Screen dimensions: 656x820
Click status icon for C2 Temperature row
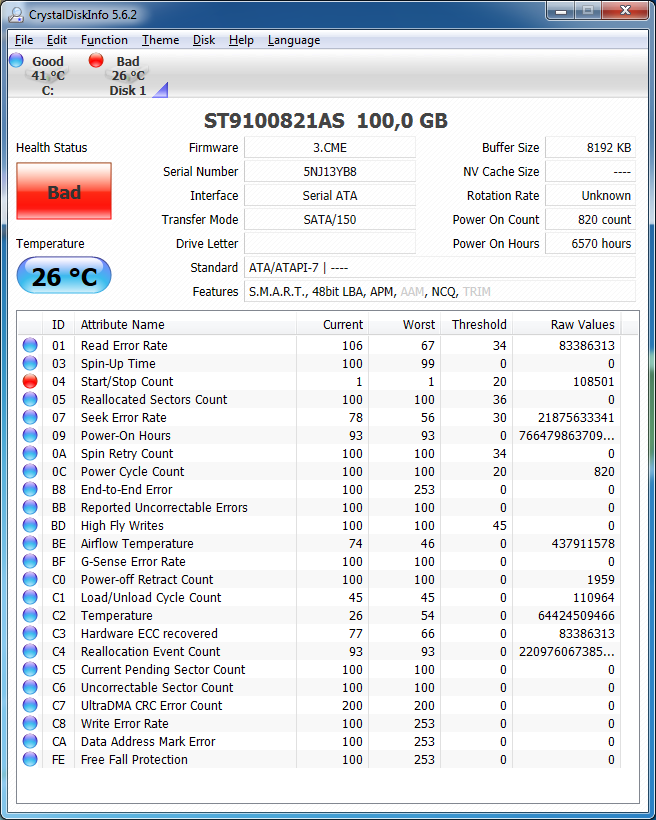point(30,615)
